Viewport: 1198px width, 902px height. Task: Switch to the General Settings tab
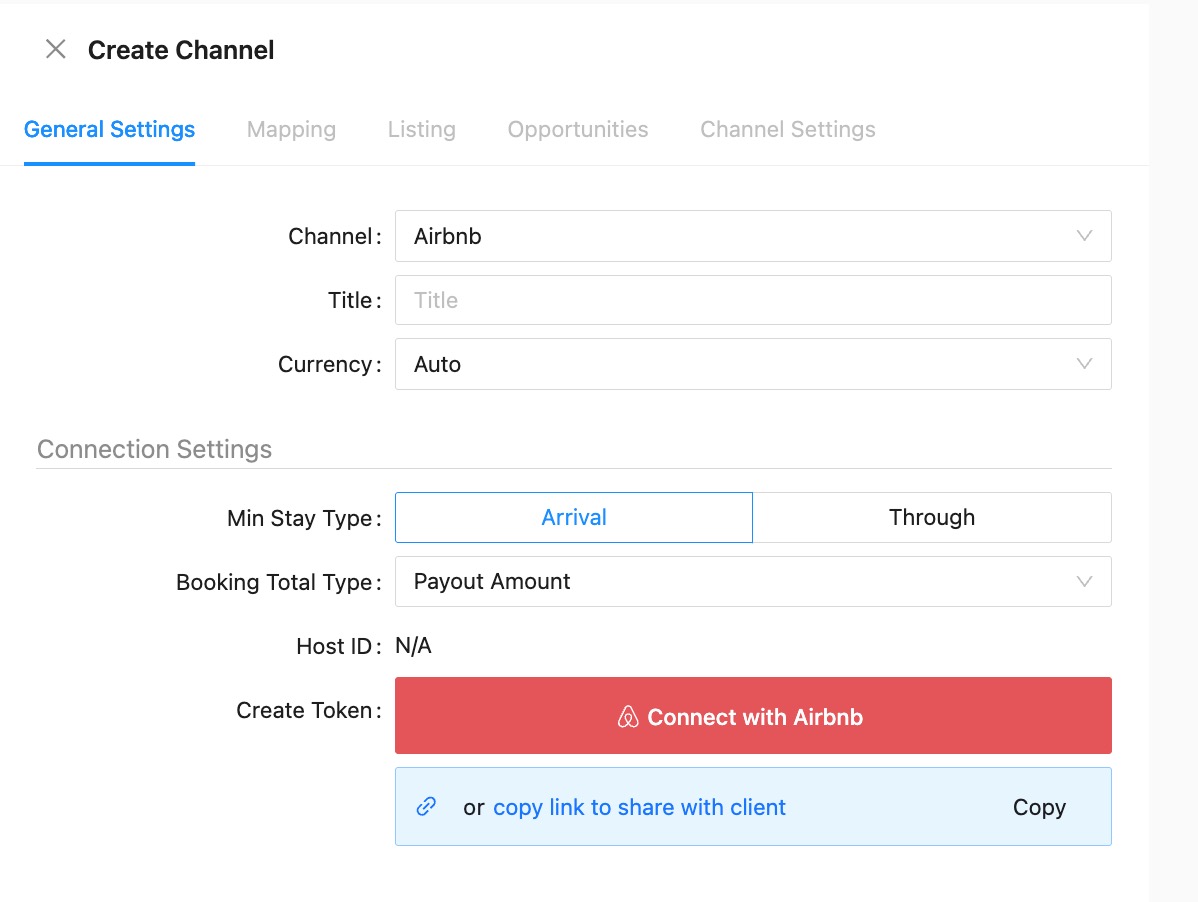109,129
